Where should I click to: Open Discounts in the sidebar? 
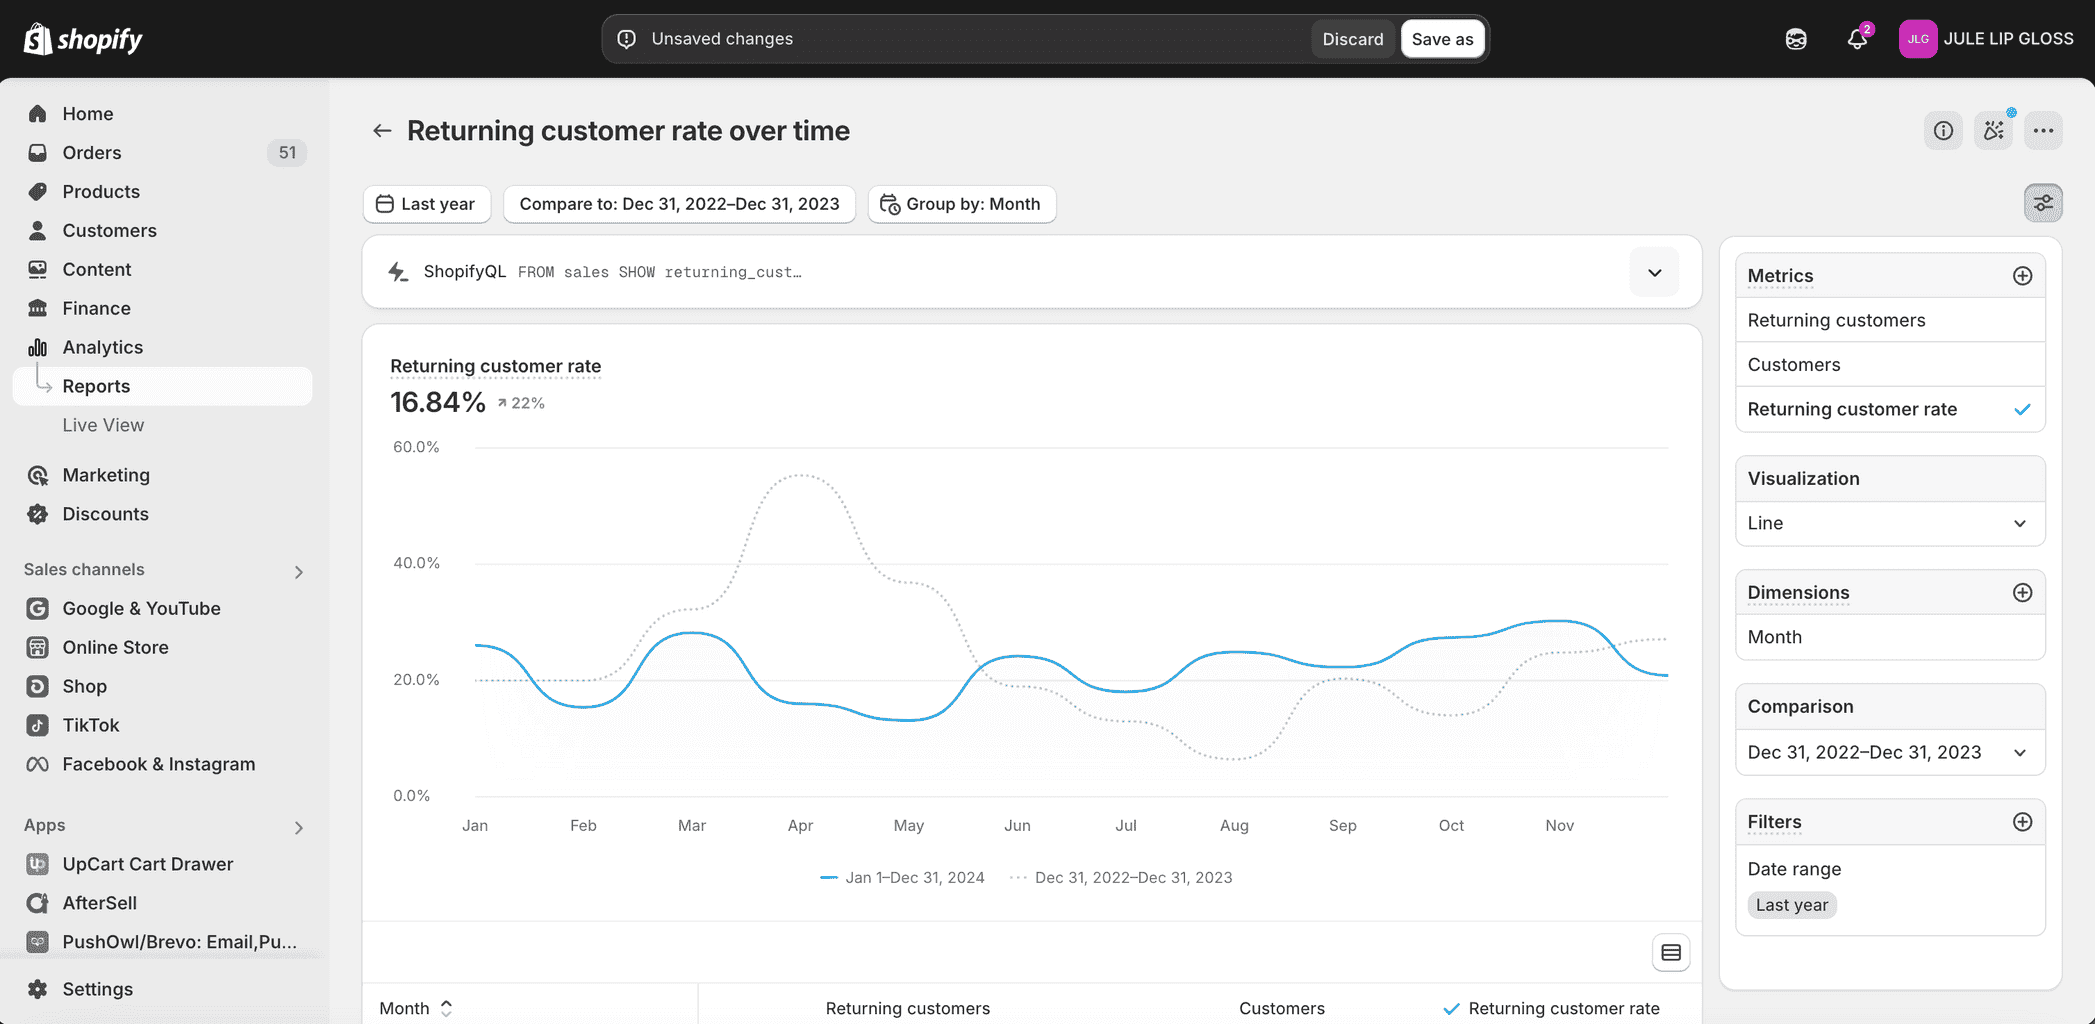coord(162,514)
